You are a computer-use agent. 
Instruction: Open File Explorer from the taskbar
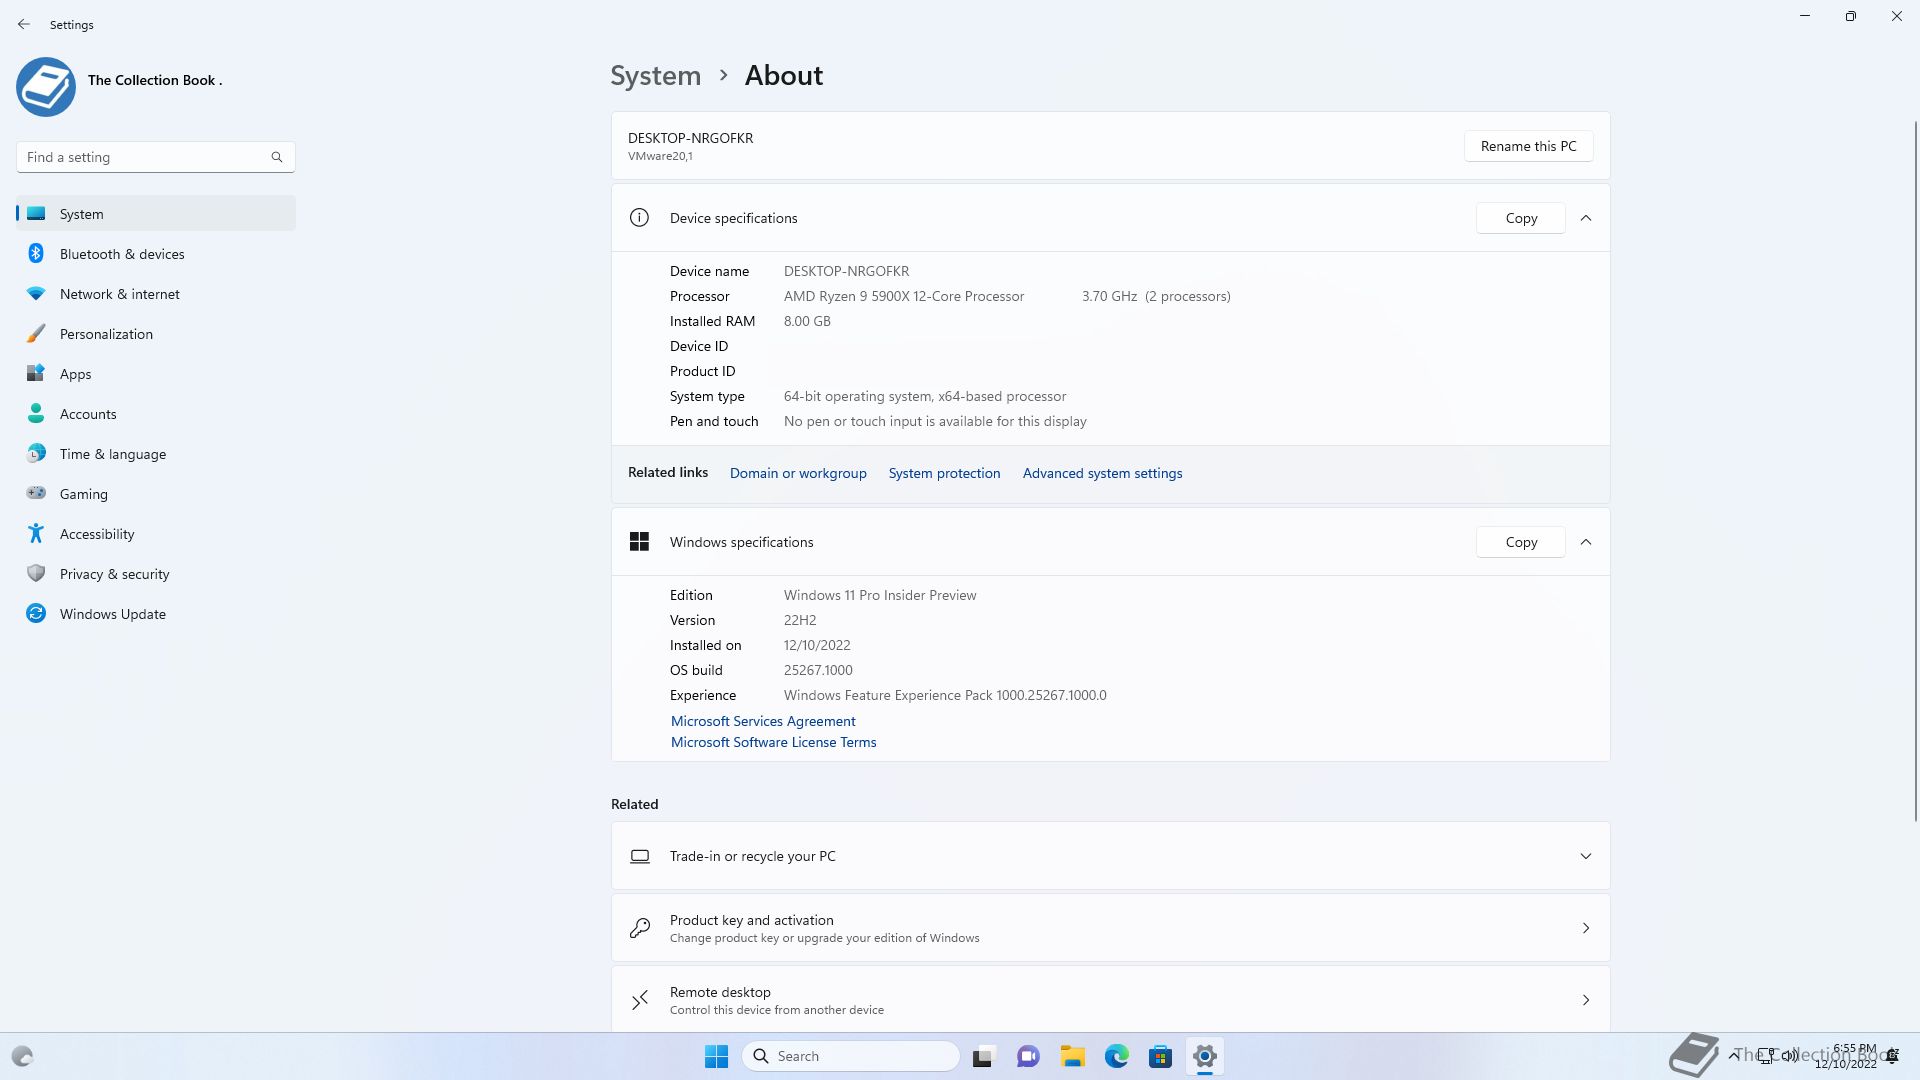click(1073, 1056)
